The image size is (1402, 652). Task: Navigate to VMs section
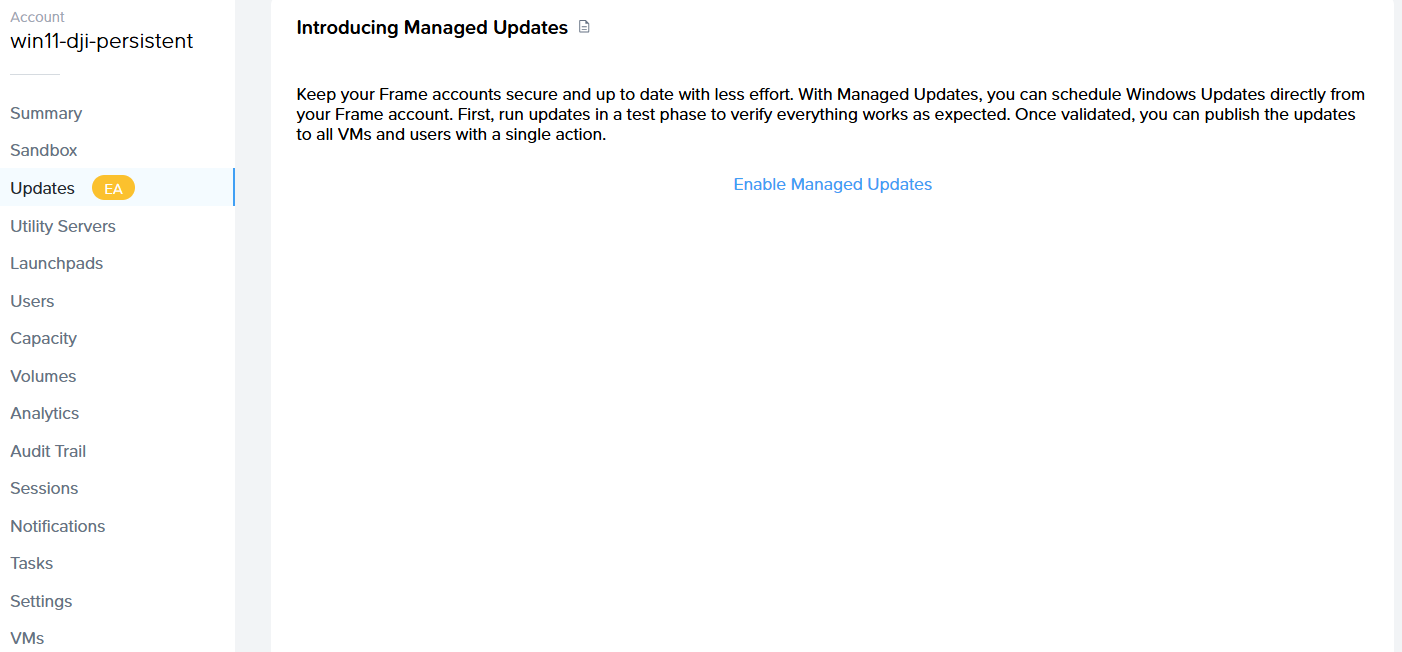tap(27, 638)
